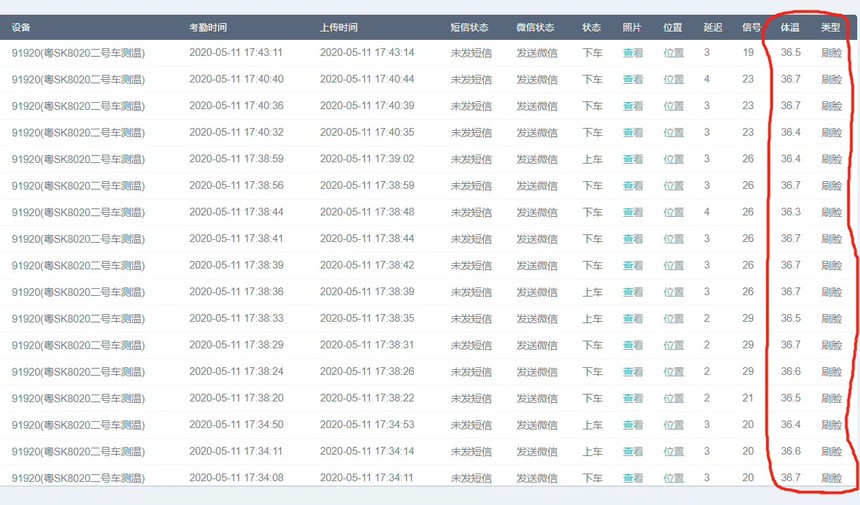Click 位置 in the row with signal 21
860x505 pixels.
point(673,399)
